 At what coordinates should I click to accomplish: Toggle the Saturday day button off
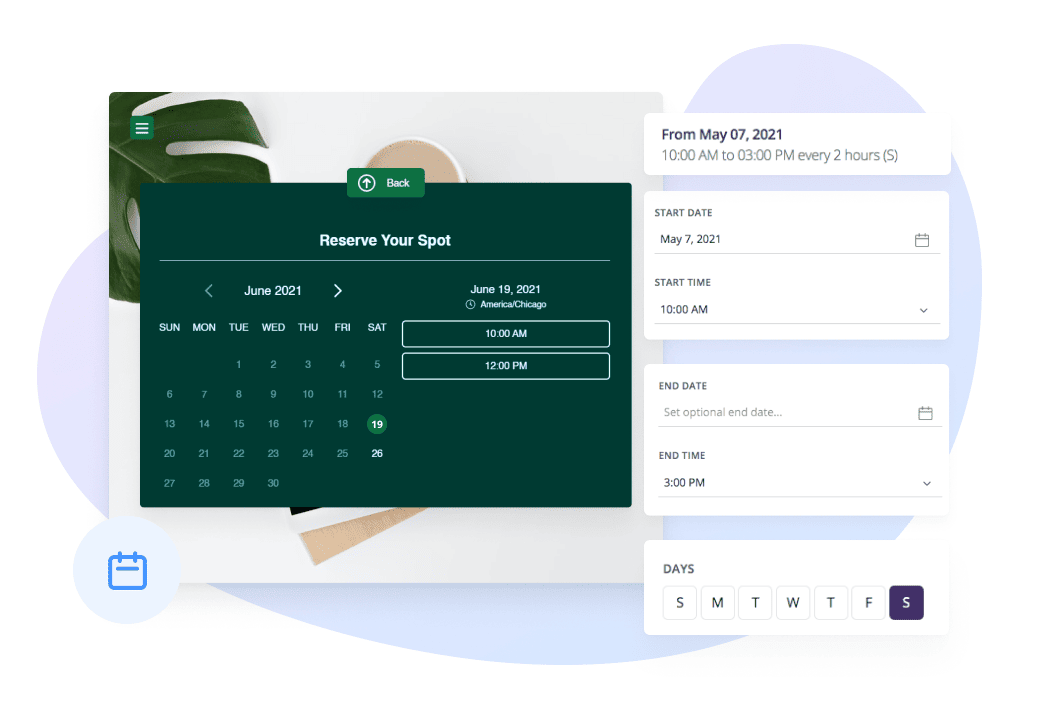[906, 603]
